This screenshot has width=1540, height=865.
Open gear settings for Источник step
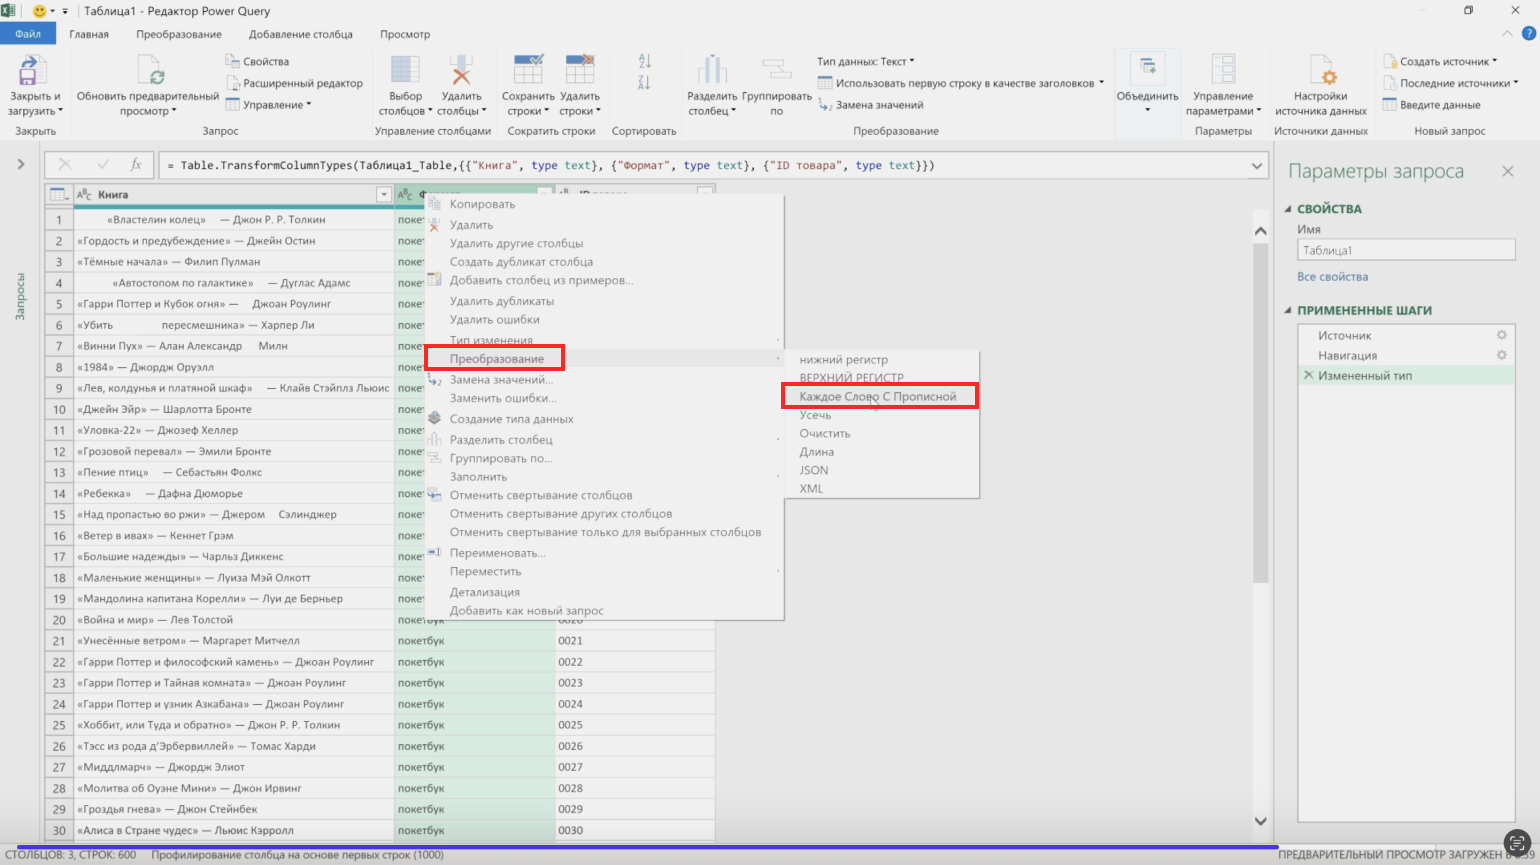click(x=1501, y=336)
